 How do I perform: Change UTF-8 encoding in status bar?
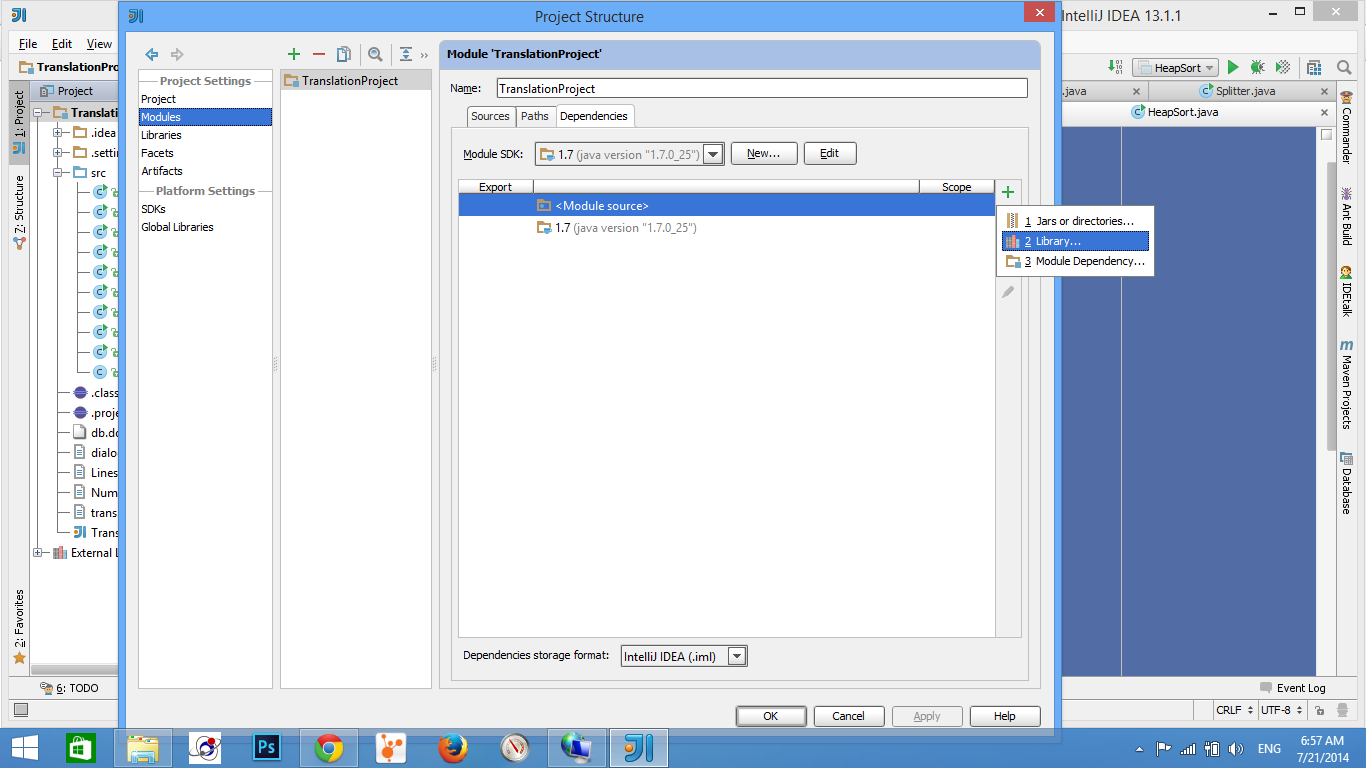coord(1281,710)
